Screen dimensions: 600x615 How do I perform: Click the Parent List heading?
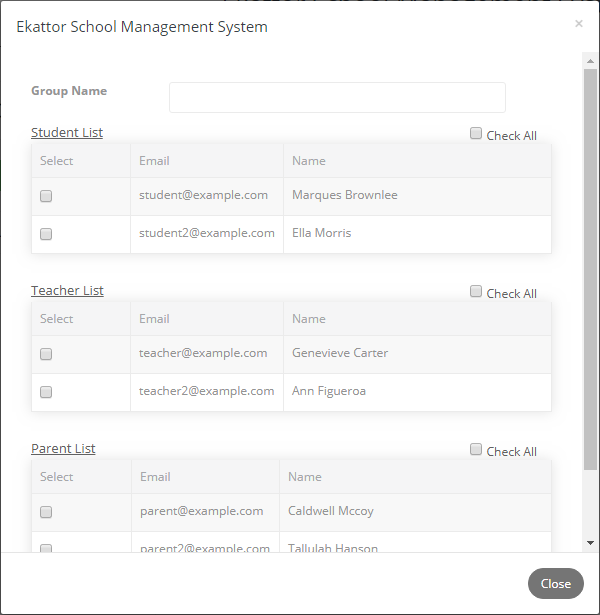[63, 449]
